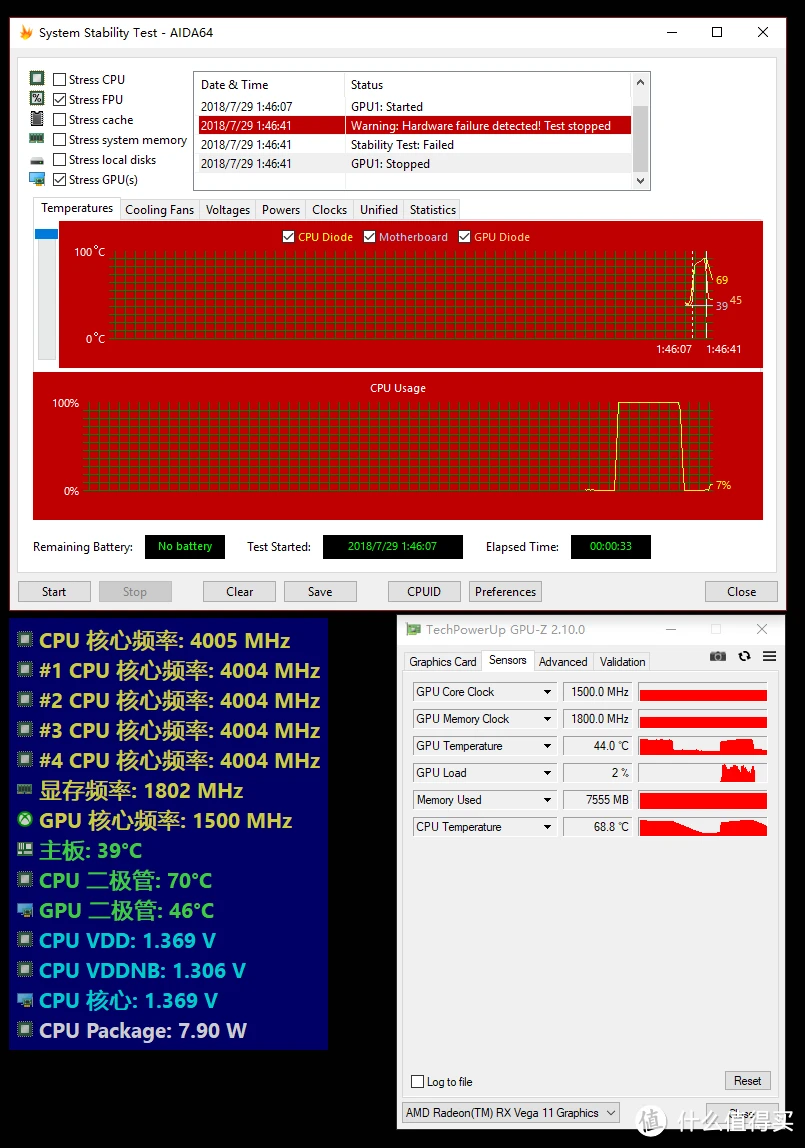This screenshot has height=1148, width=805.
Task: Click the memory icon next to 显存频率
Action: 25,789
